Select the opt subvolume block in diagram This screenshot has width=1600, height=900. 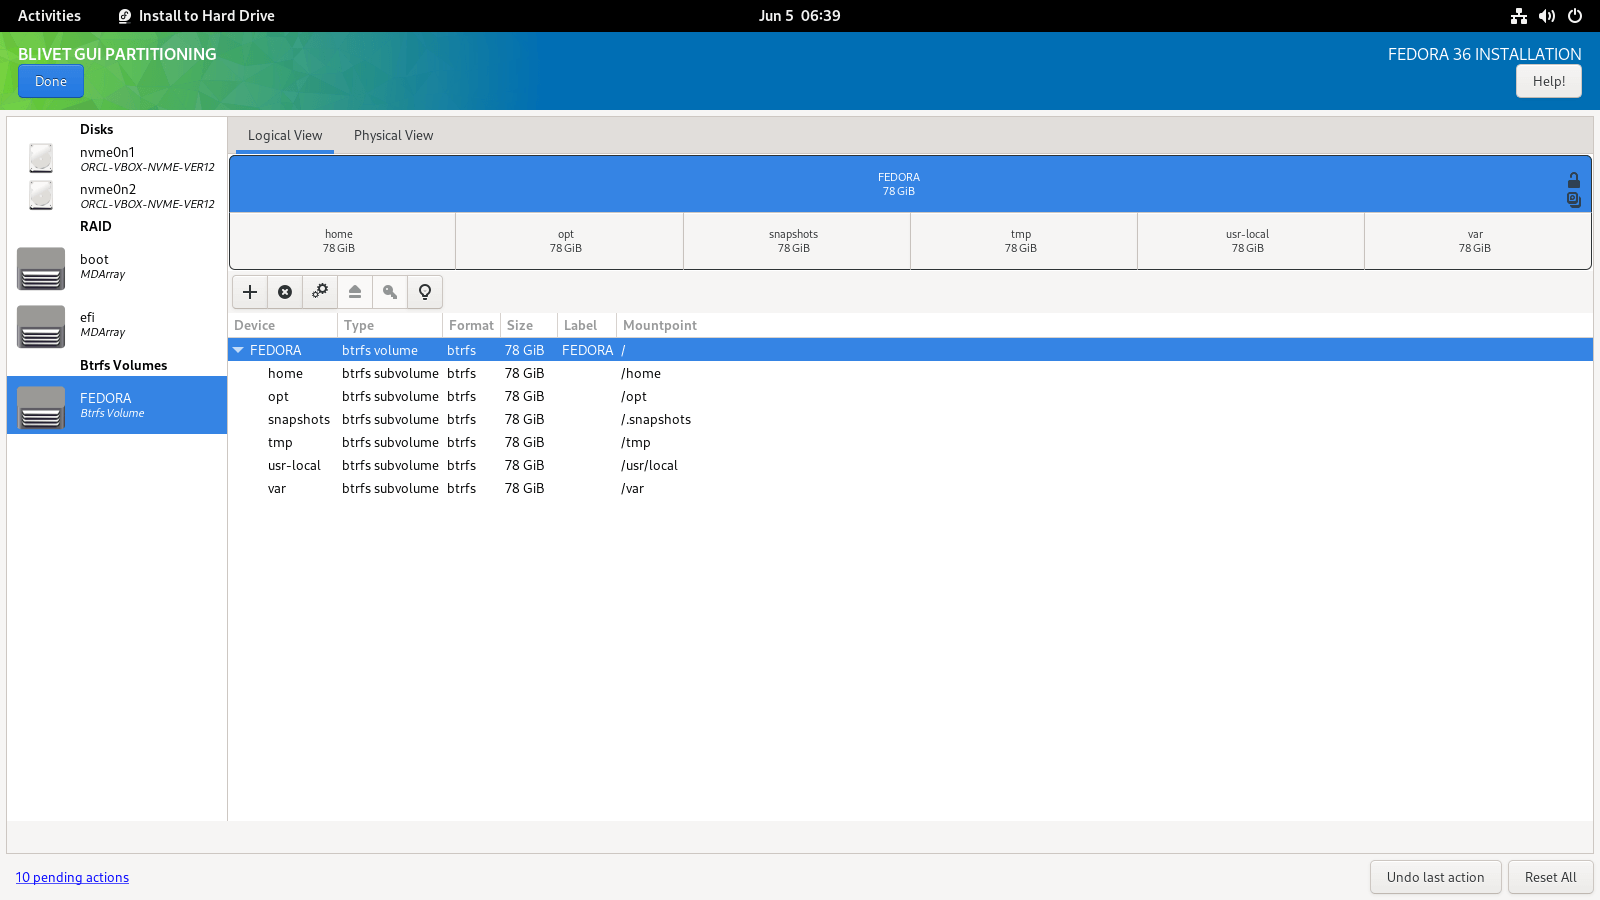tap(569, 241)
